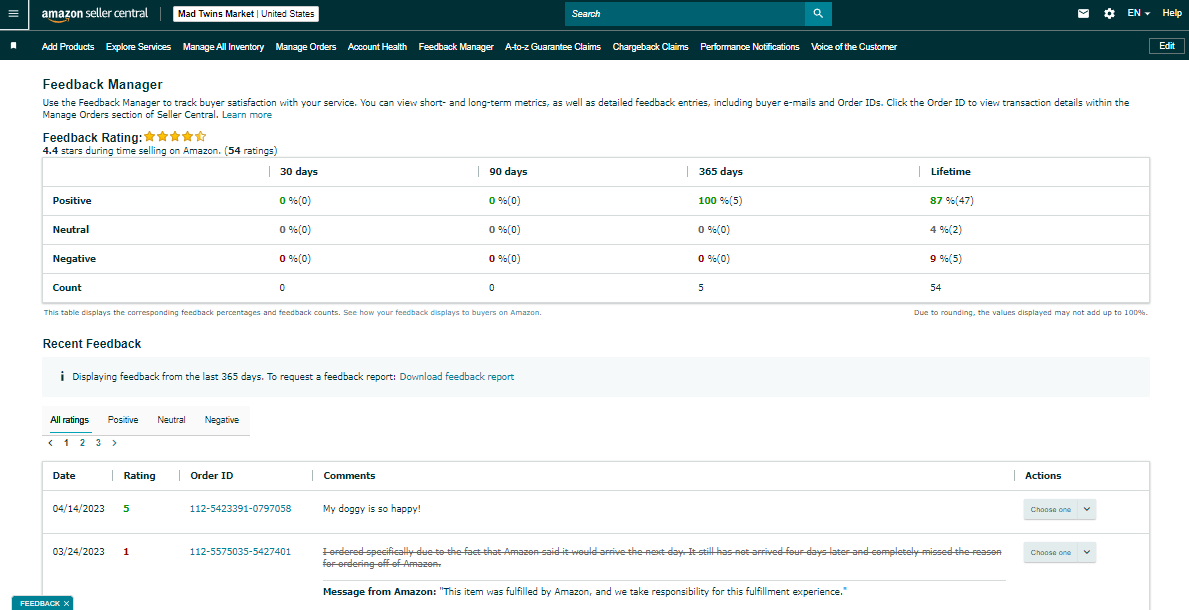Expand the EN language dropdown
Screen dimensions: 1189x610
pos(1139,14)
